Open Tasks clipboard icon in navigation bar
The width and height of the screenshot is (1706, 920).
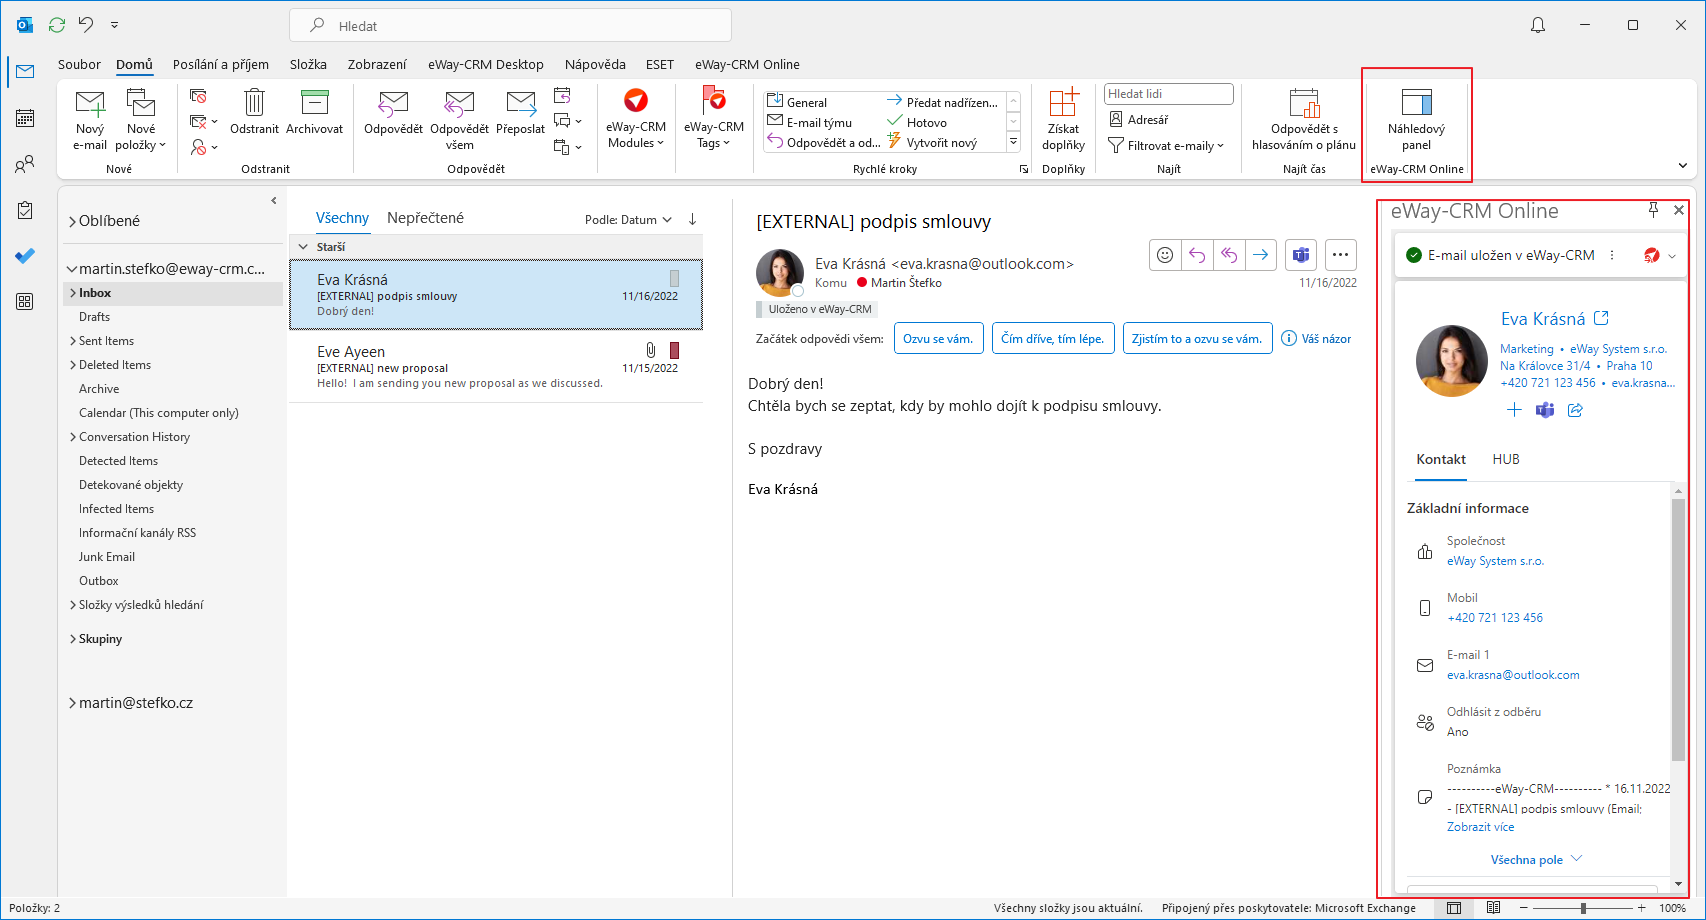[x=25, y=210]
